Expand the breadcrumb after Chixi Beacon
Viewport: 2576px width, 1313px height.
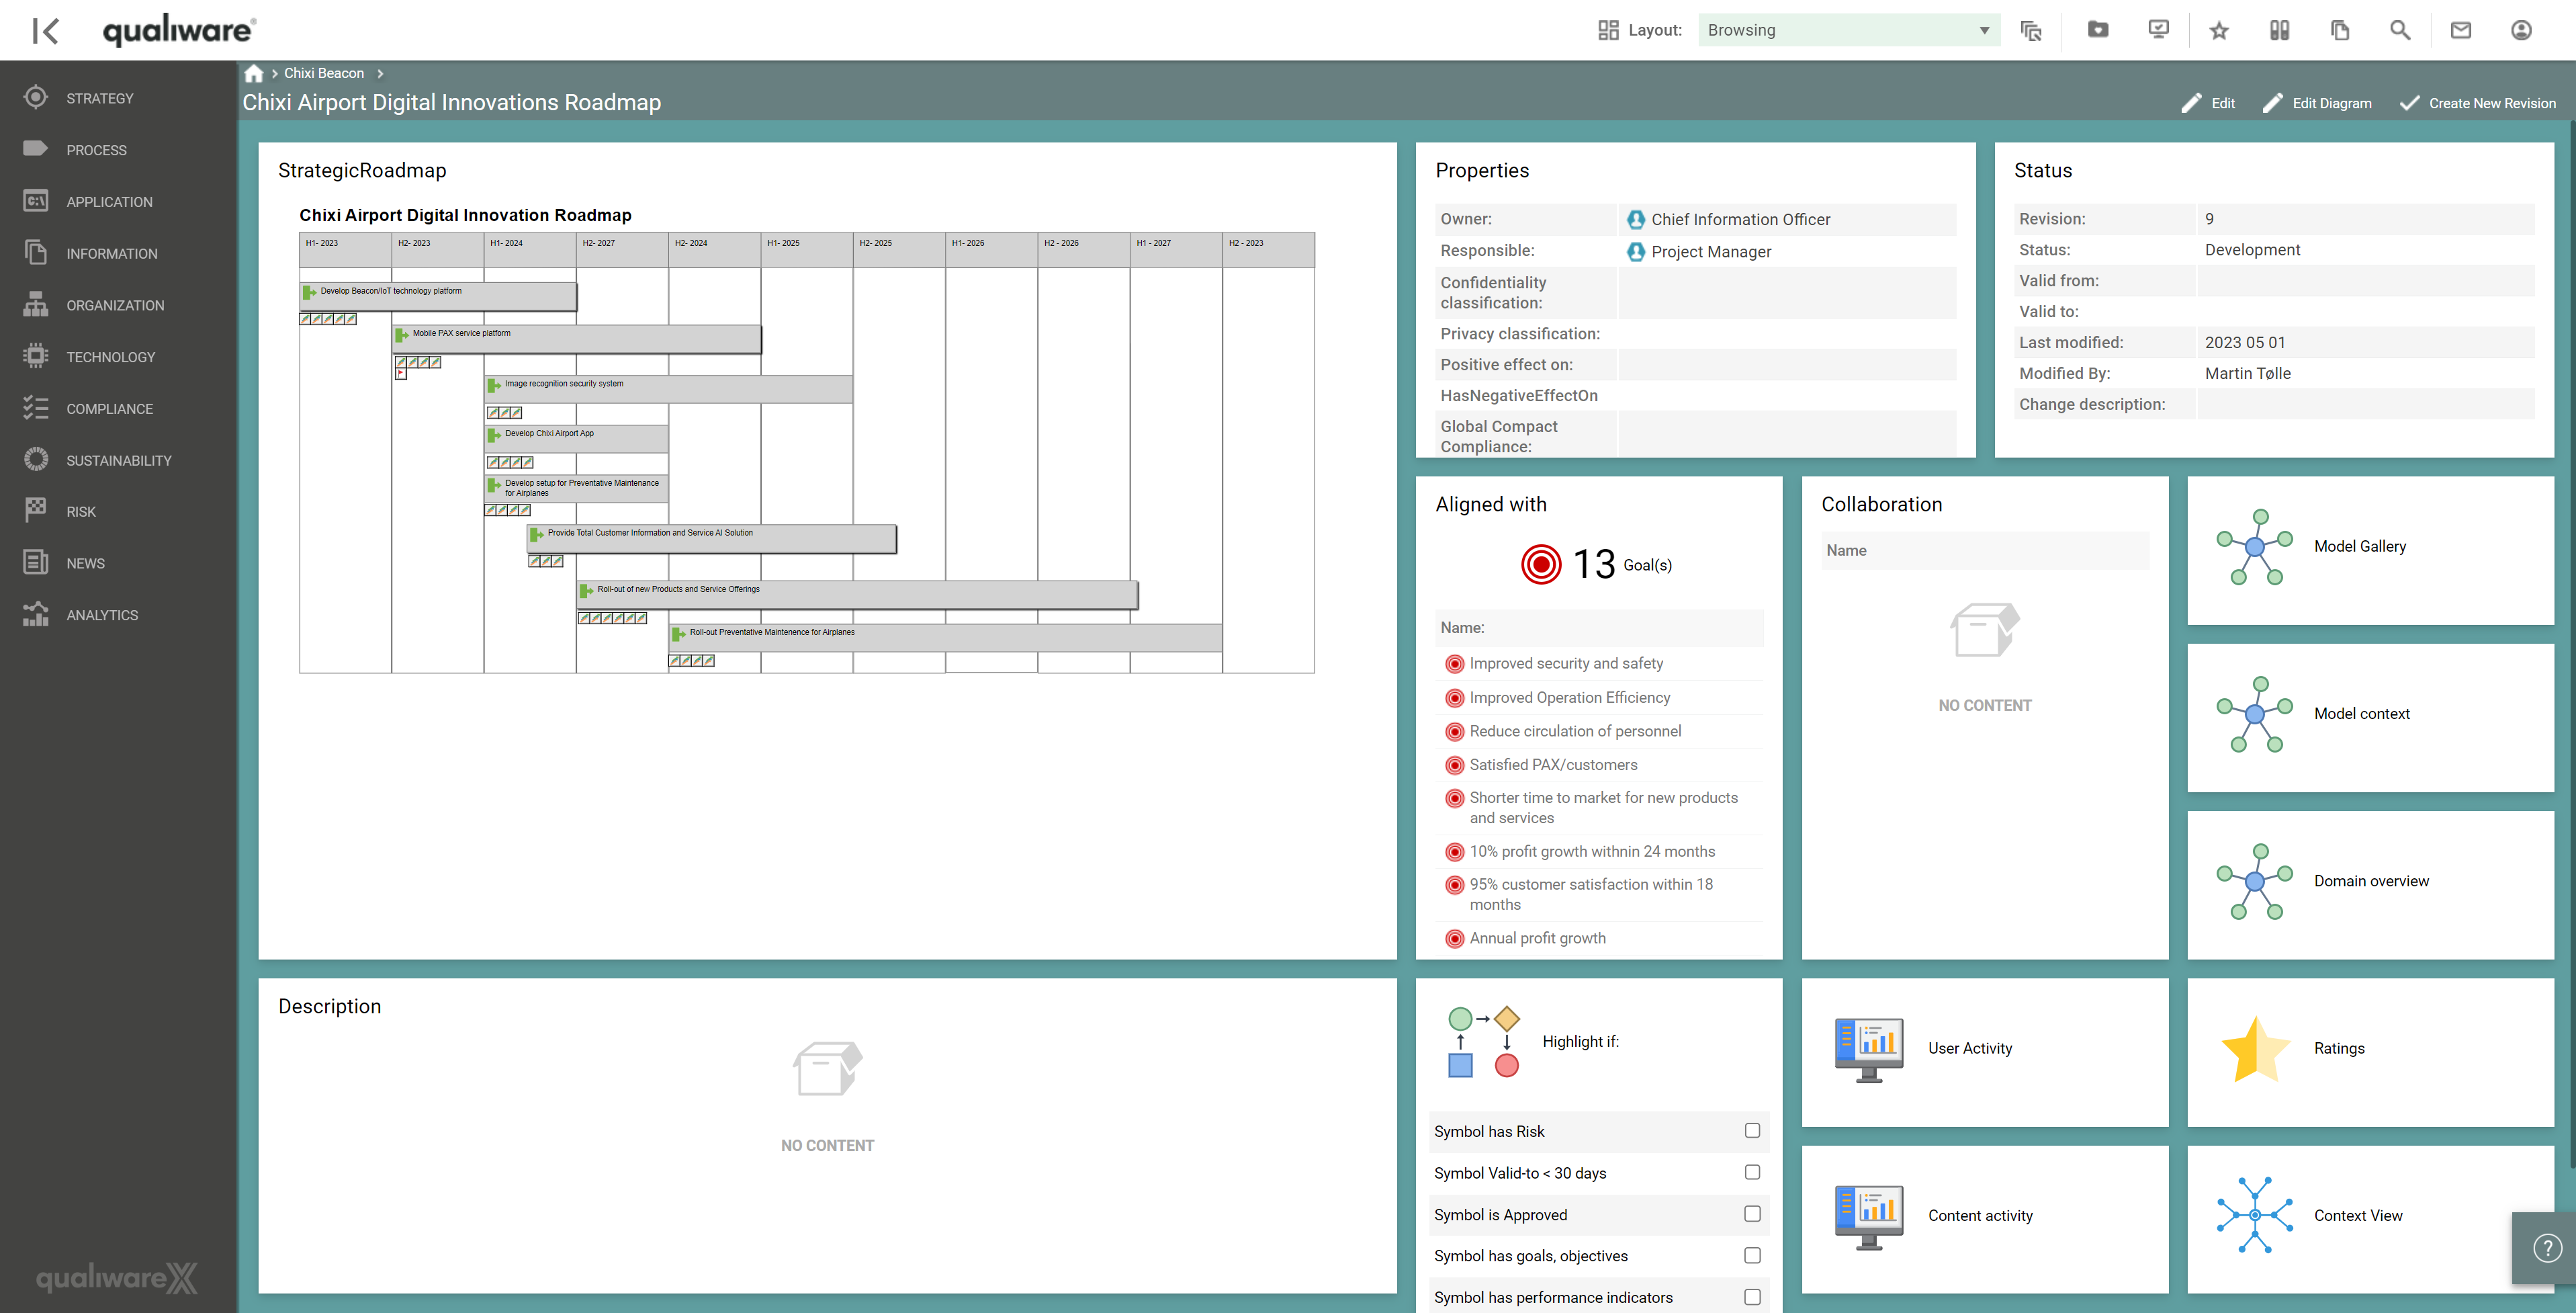380,73
